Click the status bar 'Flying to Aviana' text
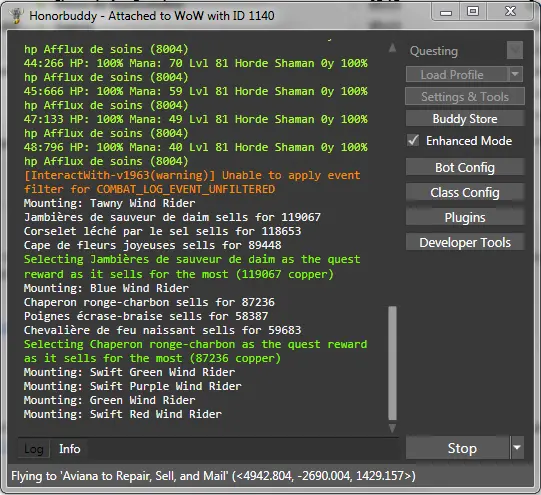The height and width of the screenshot is (495, 541). (x=213, y=476)
